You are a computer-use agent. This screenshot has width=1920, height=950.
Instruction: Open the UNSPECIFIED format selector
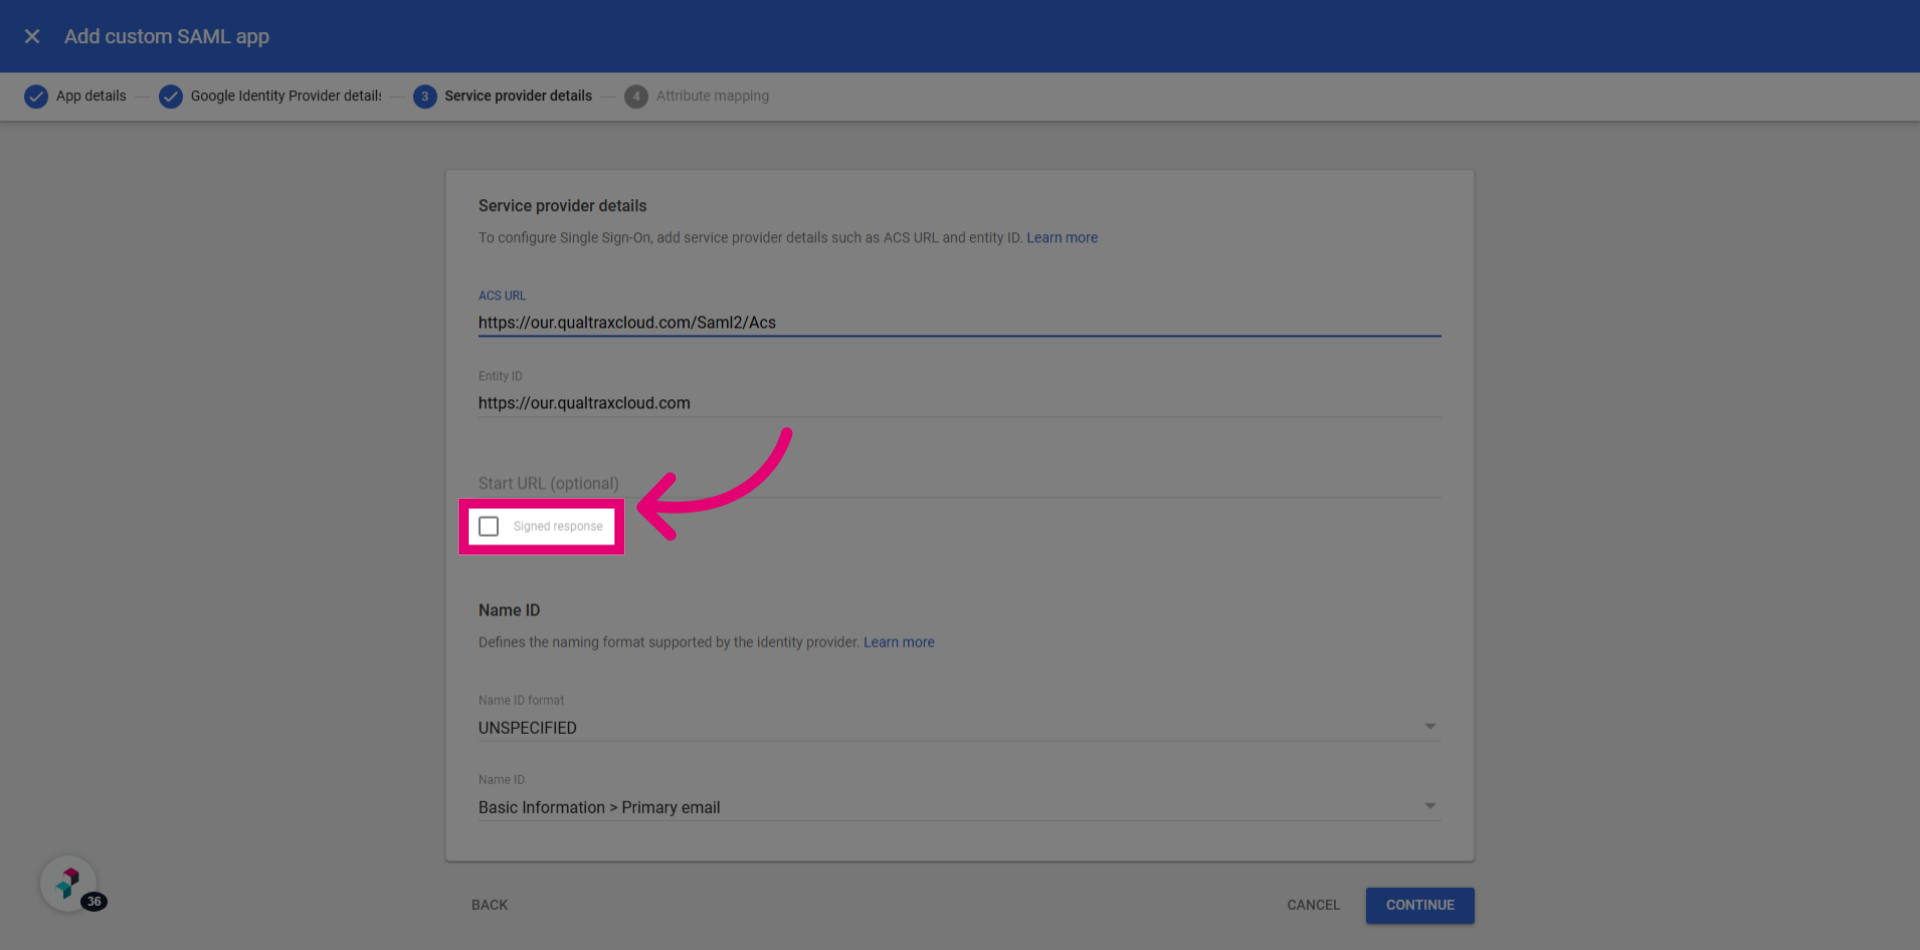pos(959,727)
